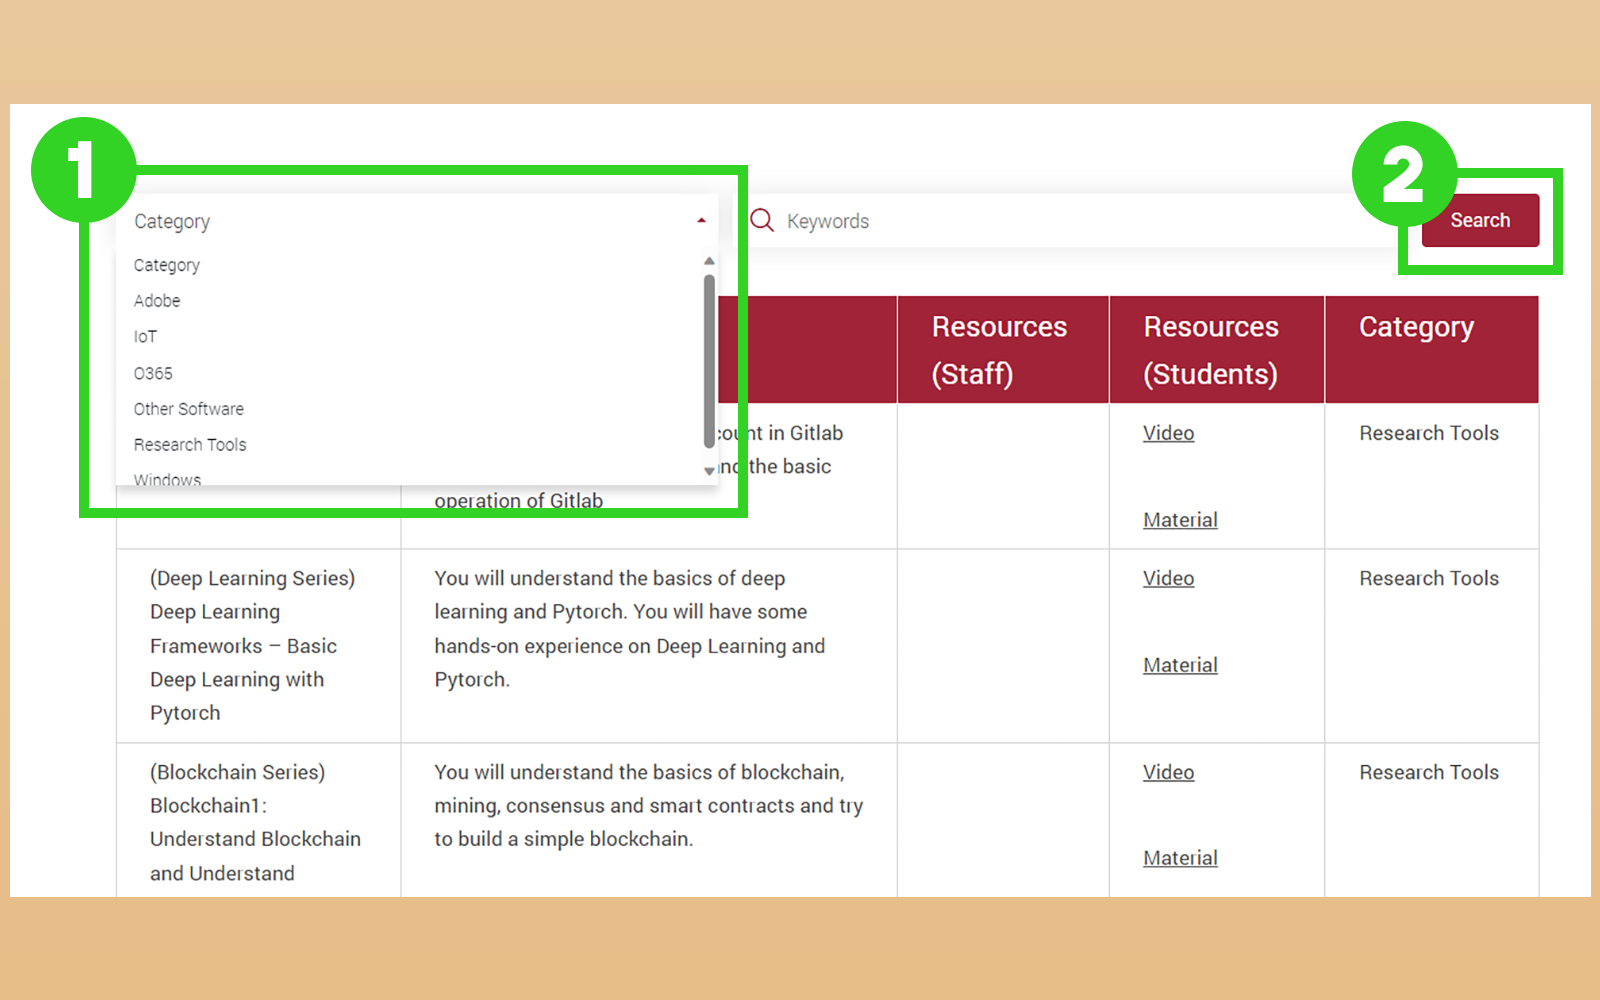Click the Resources (Staff) column header

point(1003,350)
